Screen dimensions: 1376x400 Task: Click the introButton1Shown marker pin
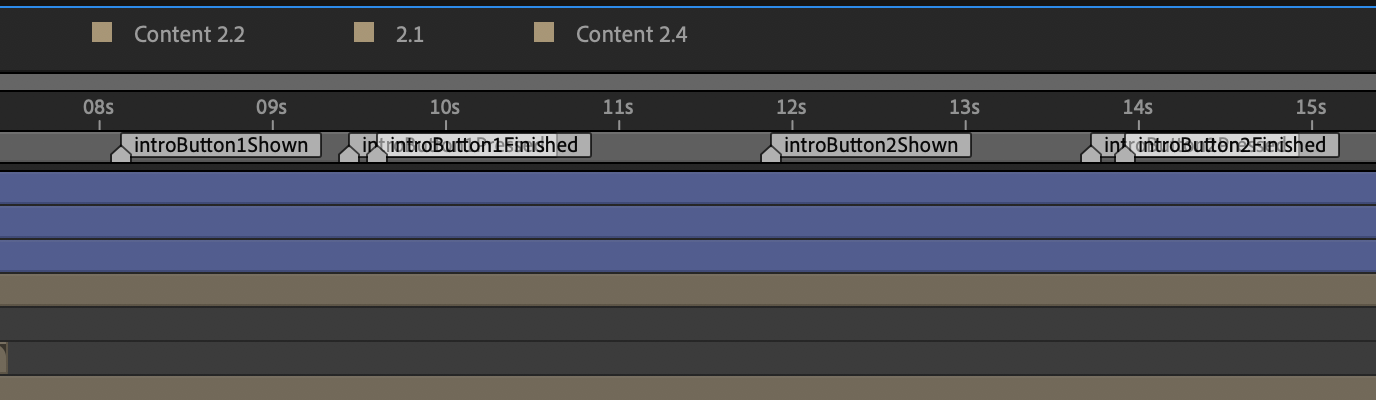[x=121, y=154]
